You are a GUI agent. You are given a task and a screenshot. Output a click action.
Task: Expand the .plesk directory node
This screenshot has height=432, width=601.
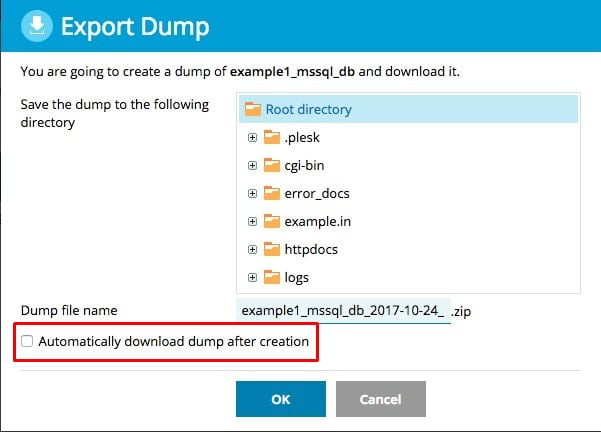point(253,137)
